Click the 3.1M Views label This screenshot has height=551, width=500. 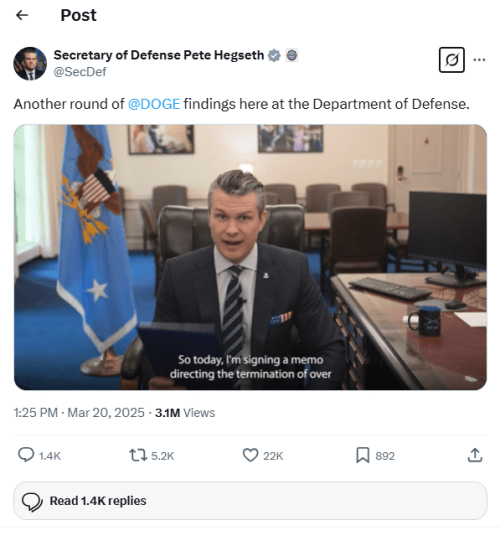coord(185,413)
